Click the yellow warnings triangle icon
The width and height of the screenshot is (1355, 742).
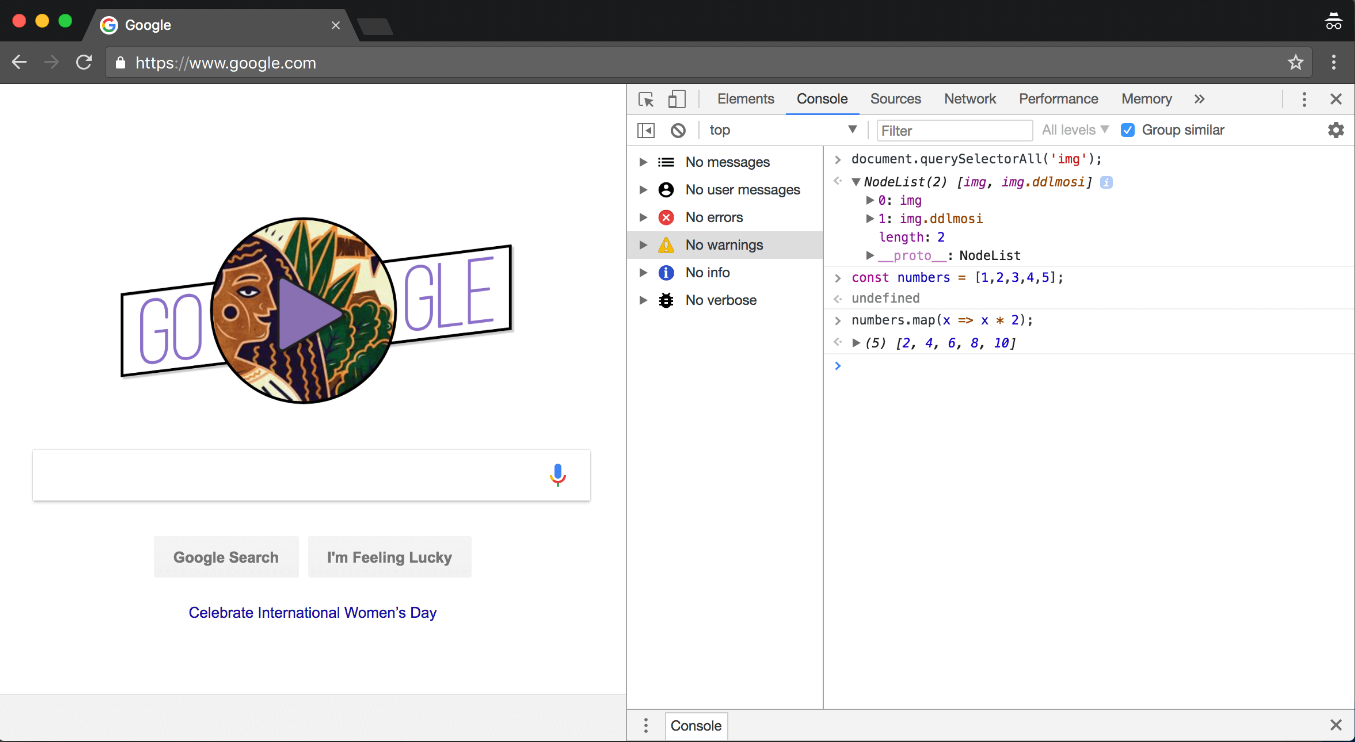pos(666,245)
